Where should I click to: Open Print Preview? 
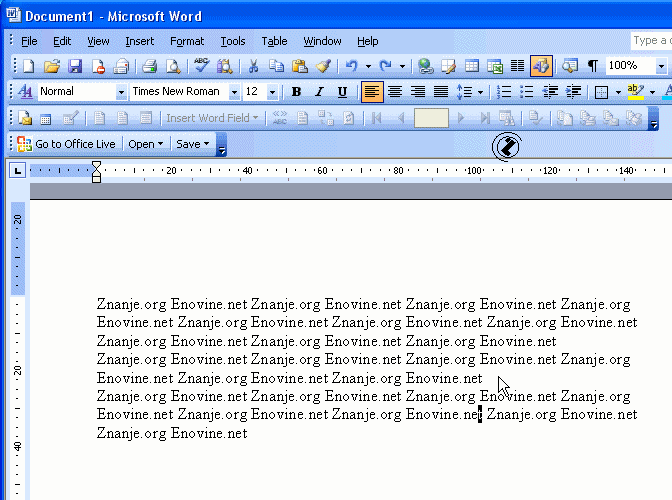coord(173,66)
